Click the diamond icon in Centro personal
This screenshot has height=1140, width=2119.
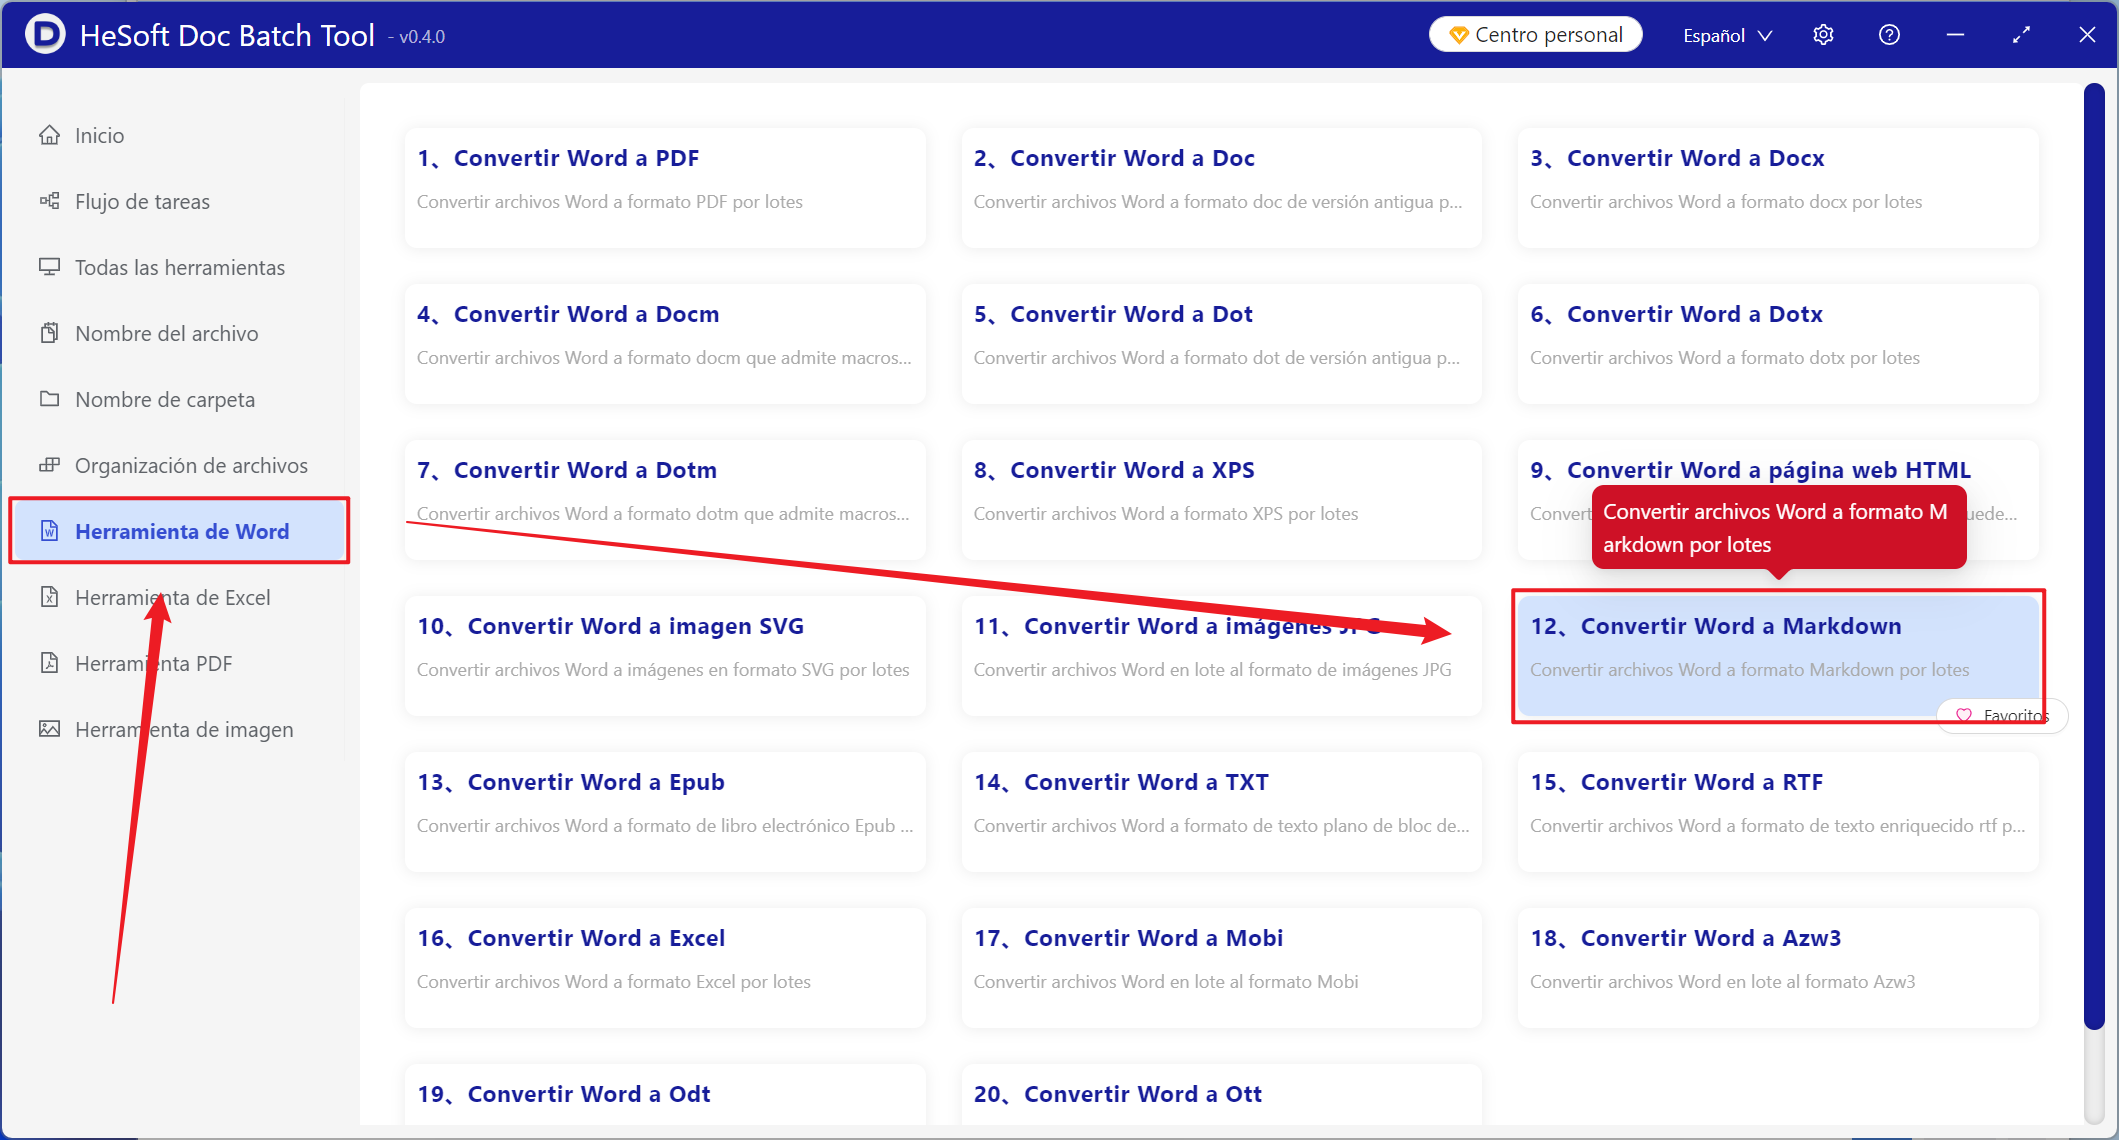(1459, 35)
